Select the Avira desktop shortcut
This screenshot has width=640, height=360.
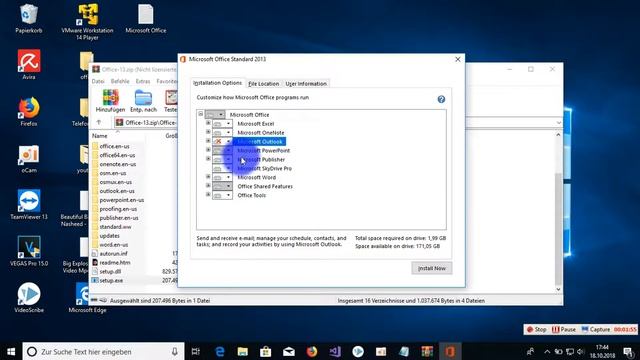(29, 64)
